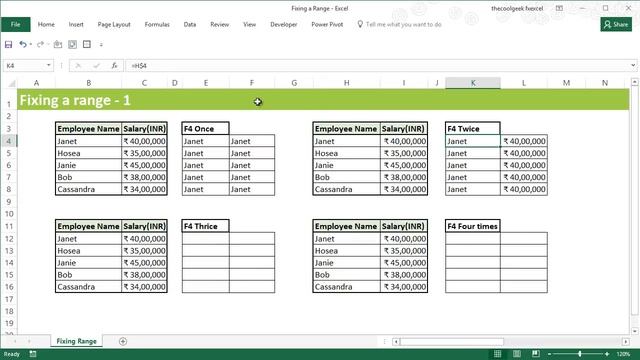Switch to the View ribbon tab

(249, 24)
